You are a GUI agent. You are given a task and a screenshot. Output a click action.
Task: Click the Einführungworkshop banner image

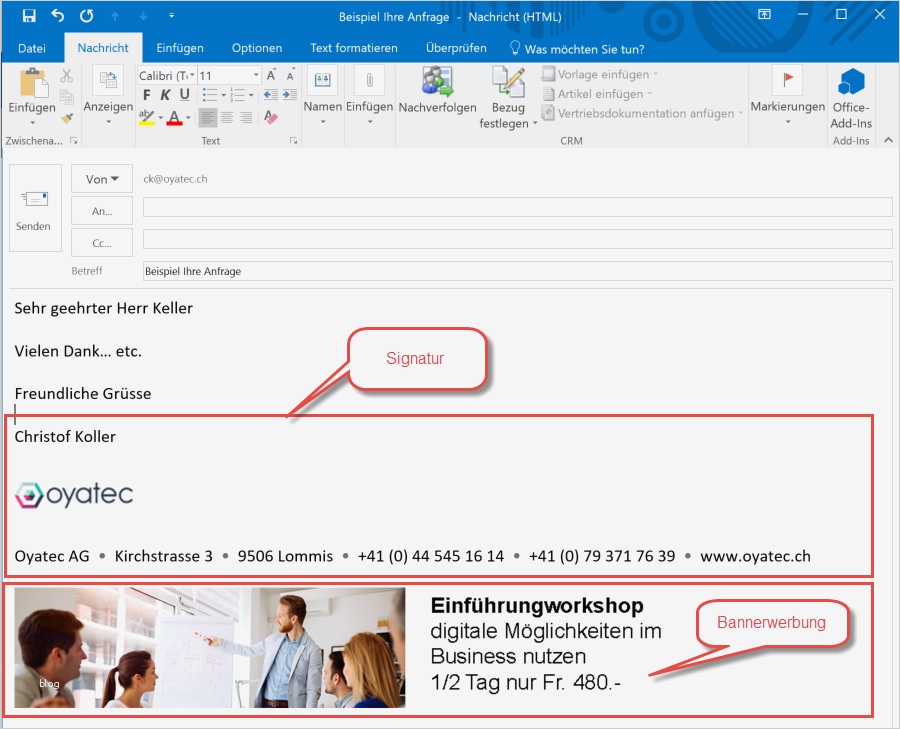tap(210, 647)
